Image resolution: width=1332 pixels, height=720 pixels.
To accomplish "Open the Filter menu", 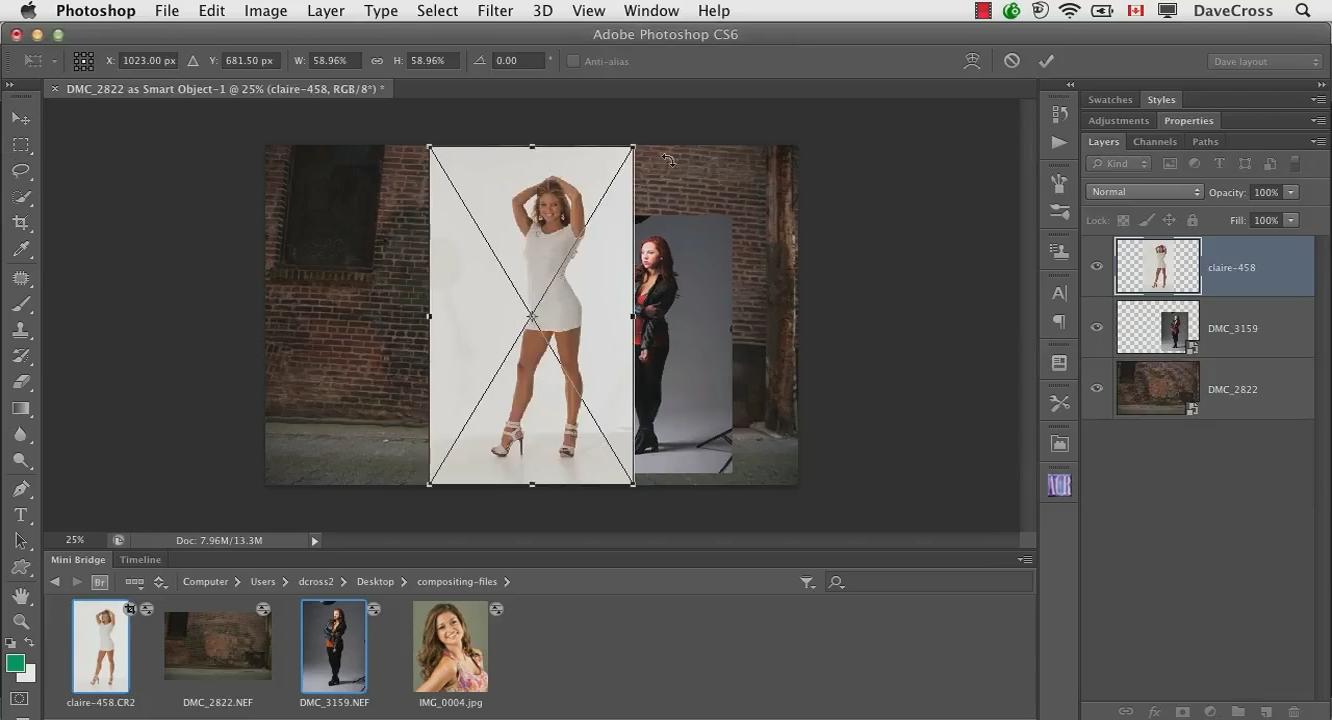I will click(495, 11).
